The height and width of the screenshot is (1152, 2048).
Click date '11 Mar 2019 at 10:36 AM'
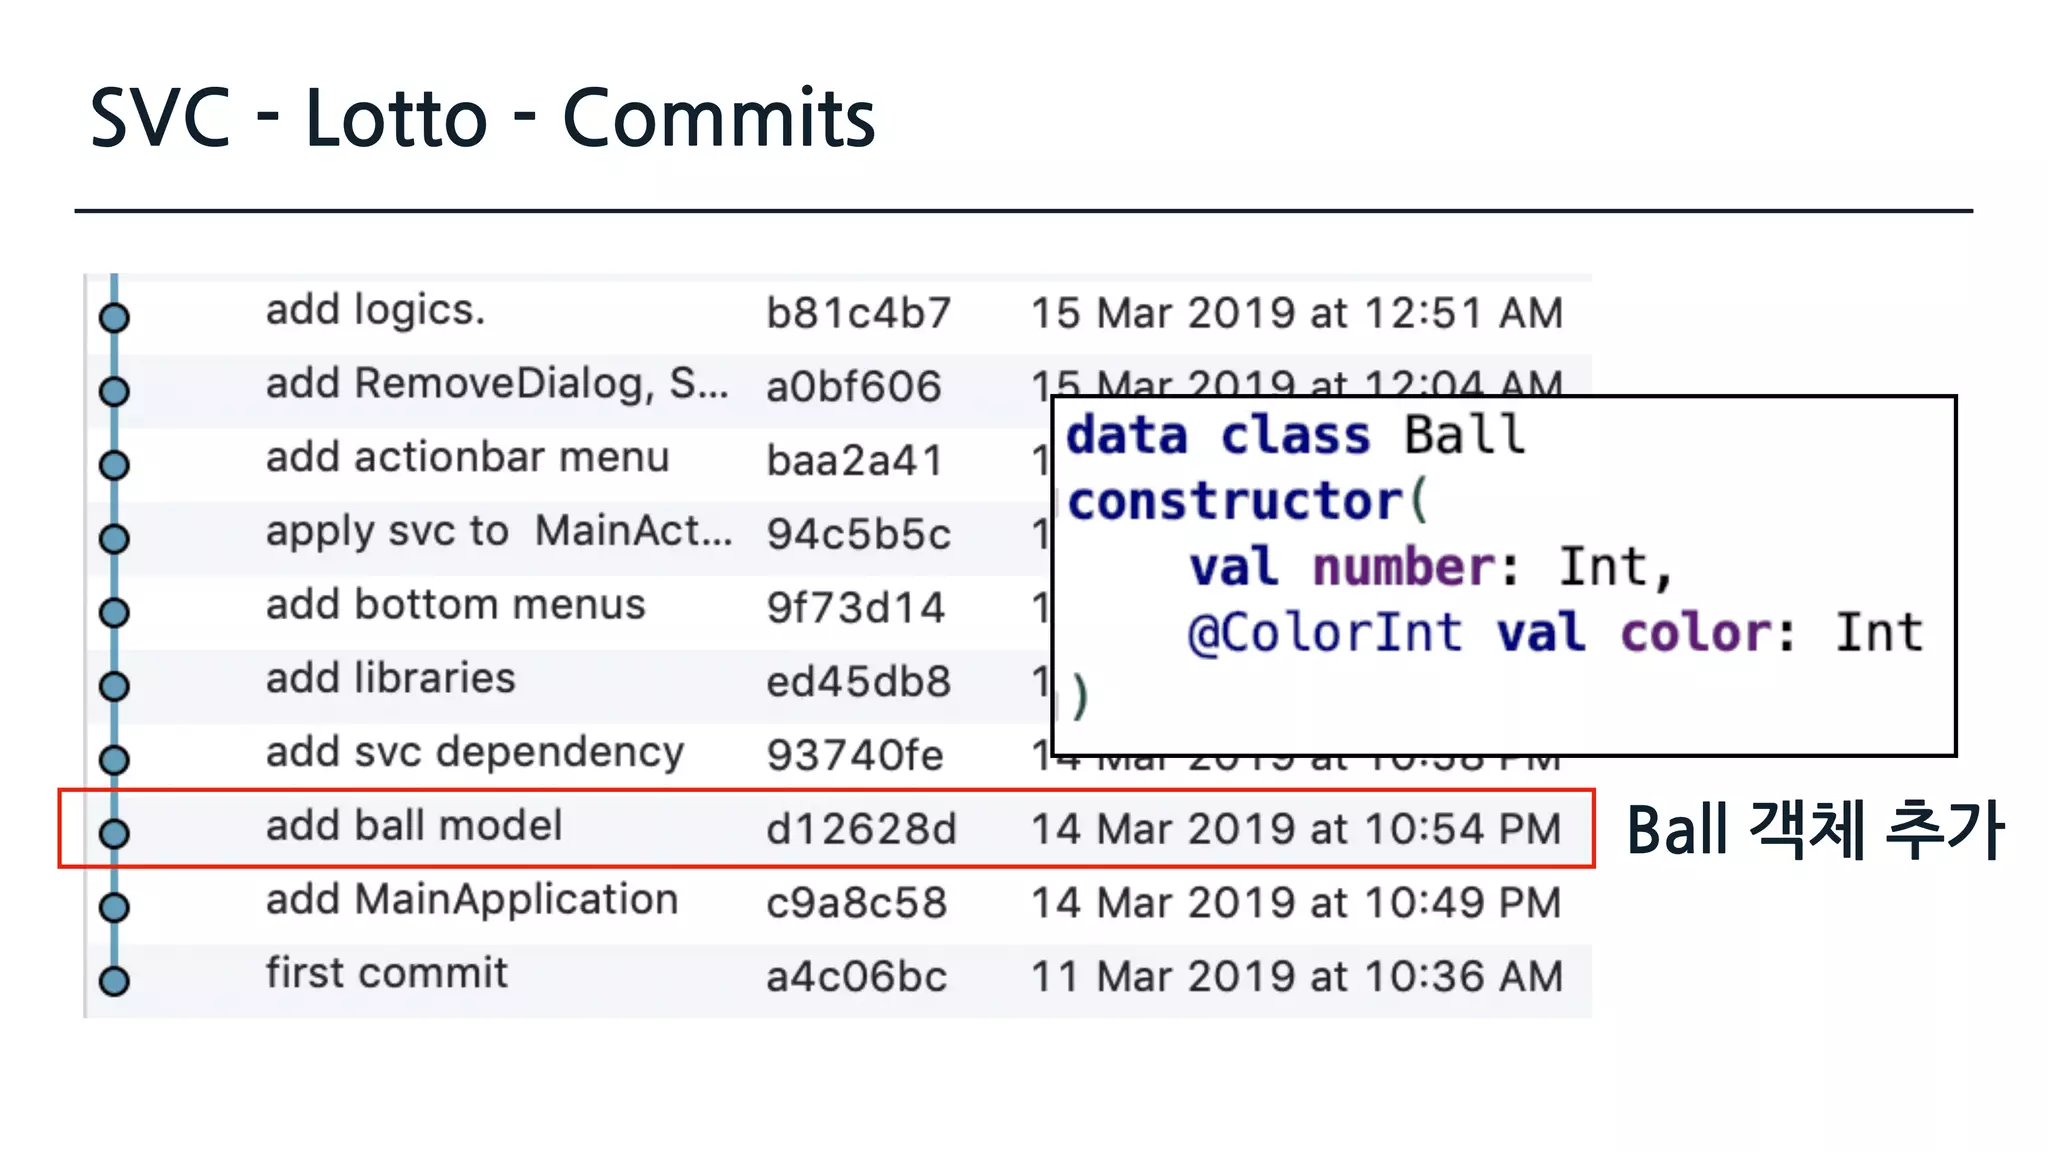click(1296, 977)
